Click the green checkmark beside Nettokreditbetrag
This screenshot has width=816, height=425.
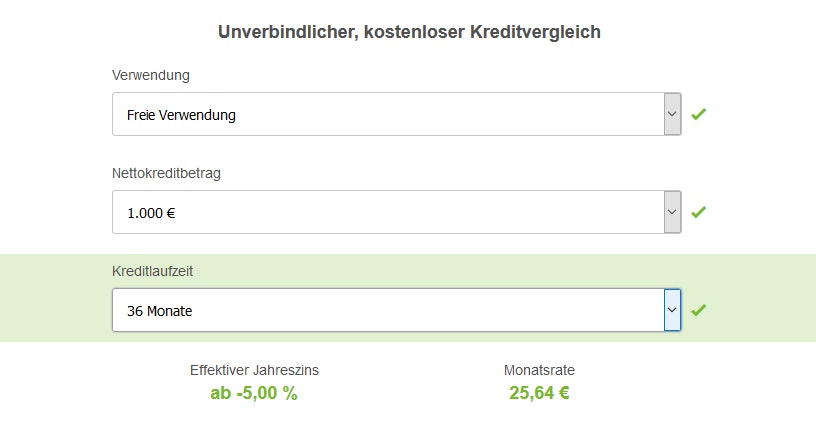point(698,212)
